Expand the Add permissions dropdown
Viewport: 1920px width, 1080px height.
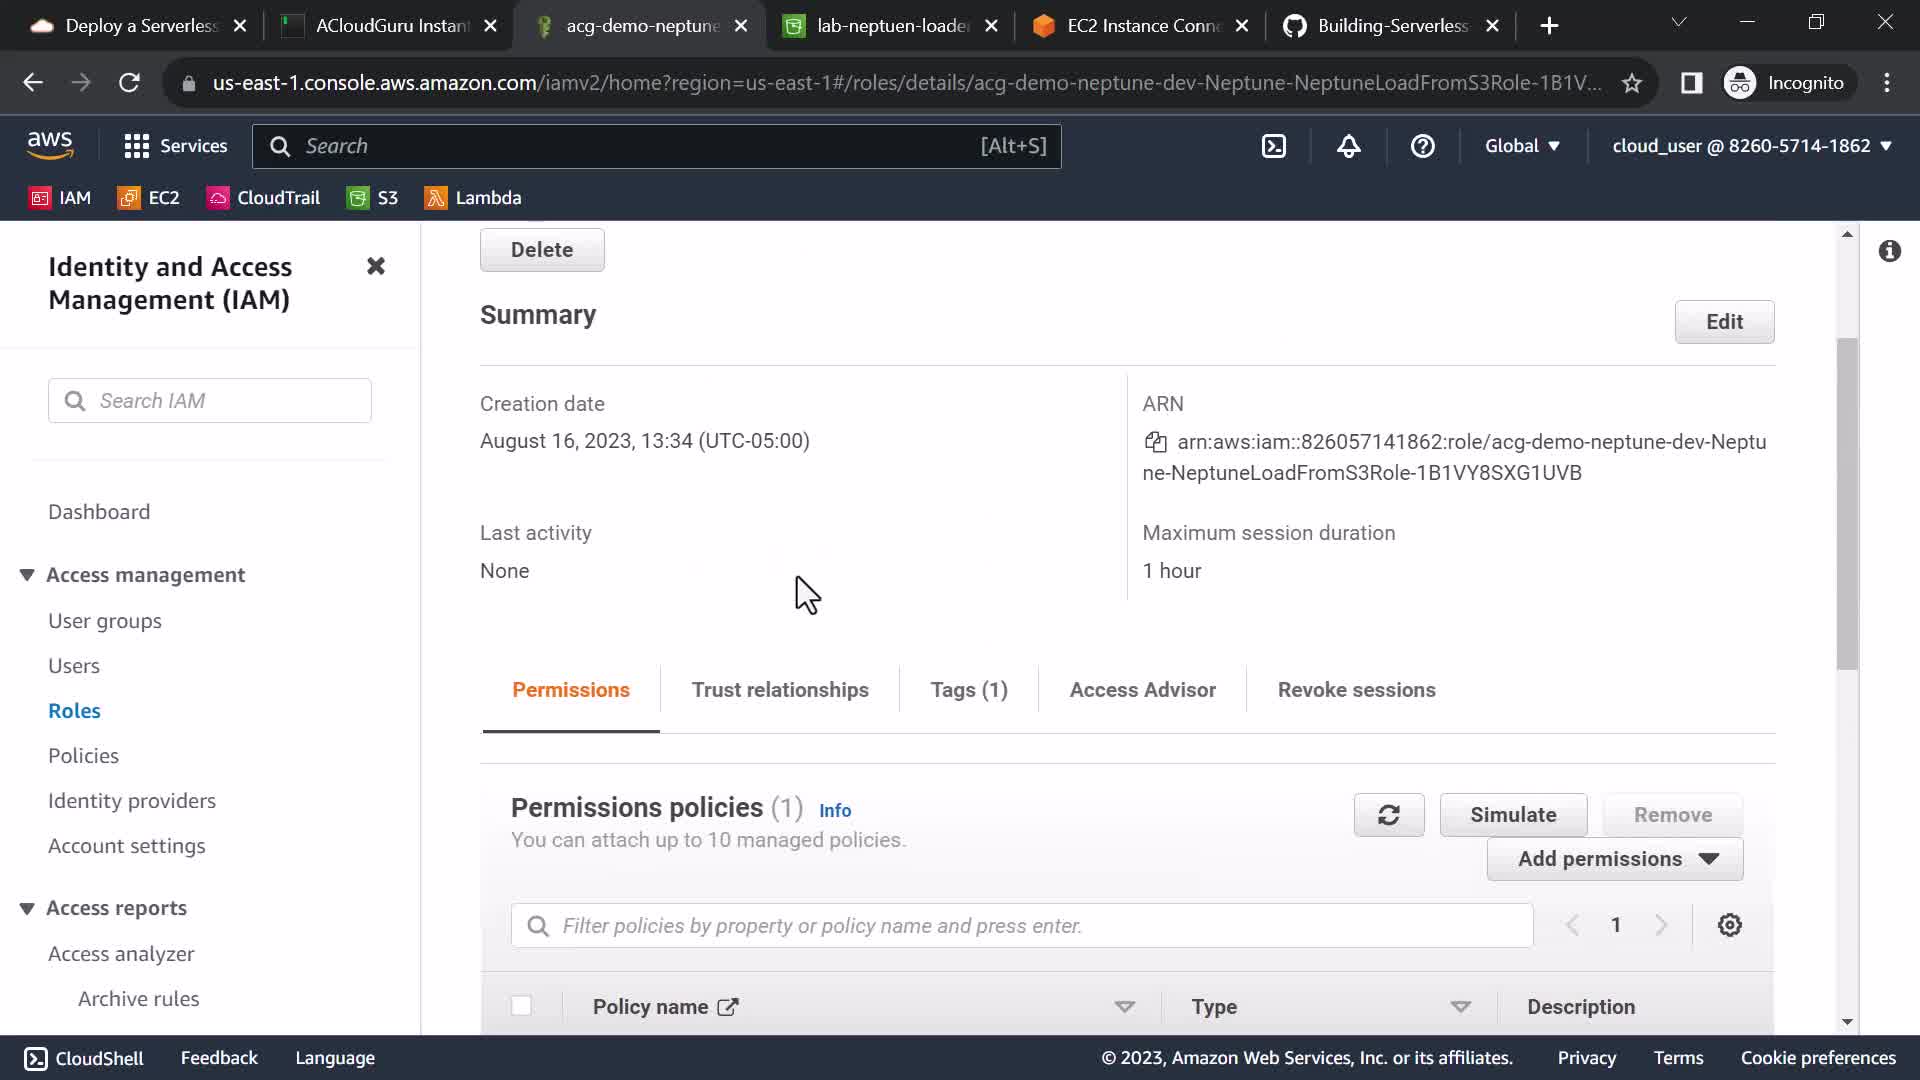1614,859
